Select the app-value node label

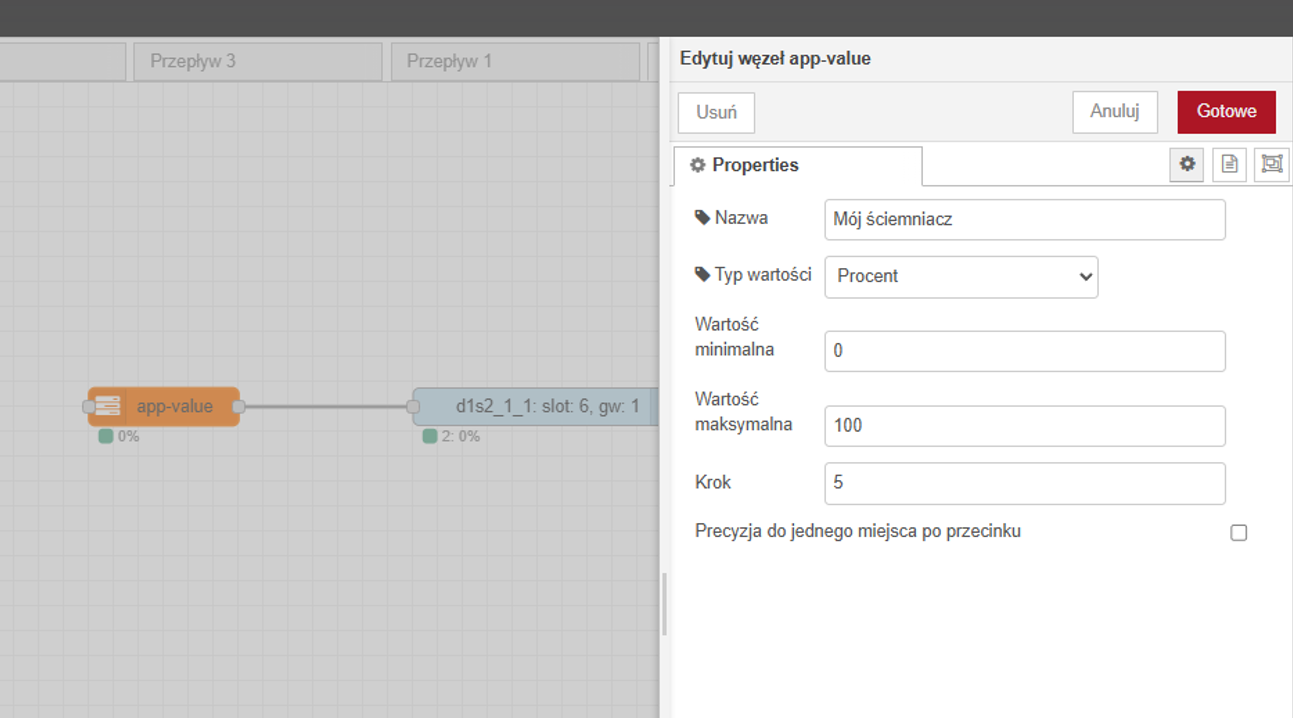click(175, 406)
